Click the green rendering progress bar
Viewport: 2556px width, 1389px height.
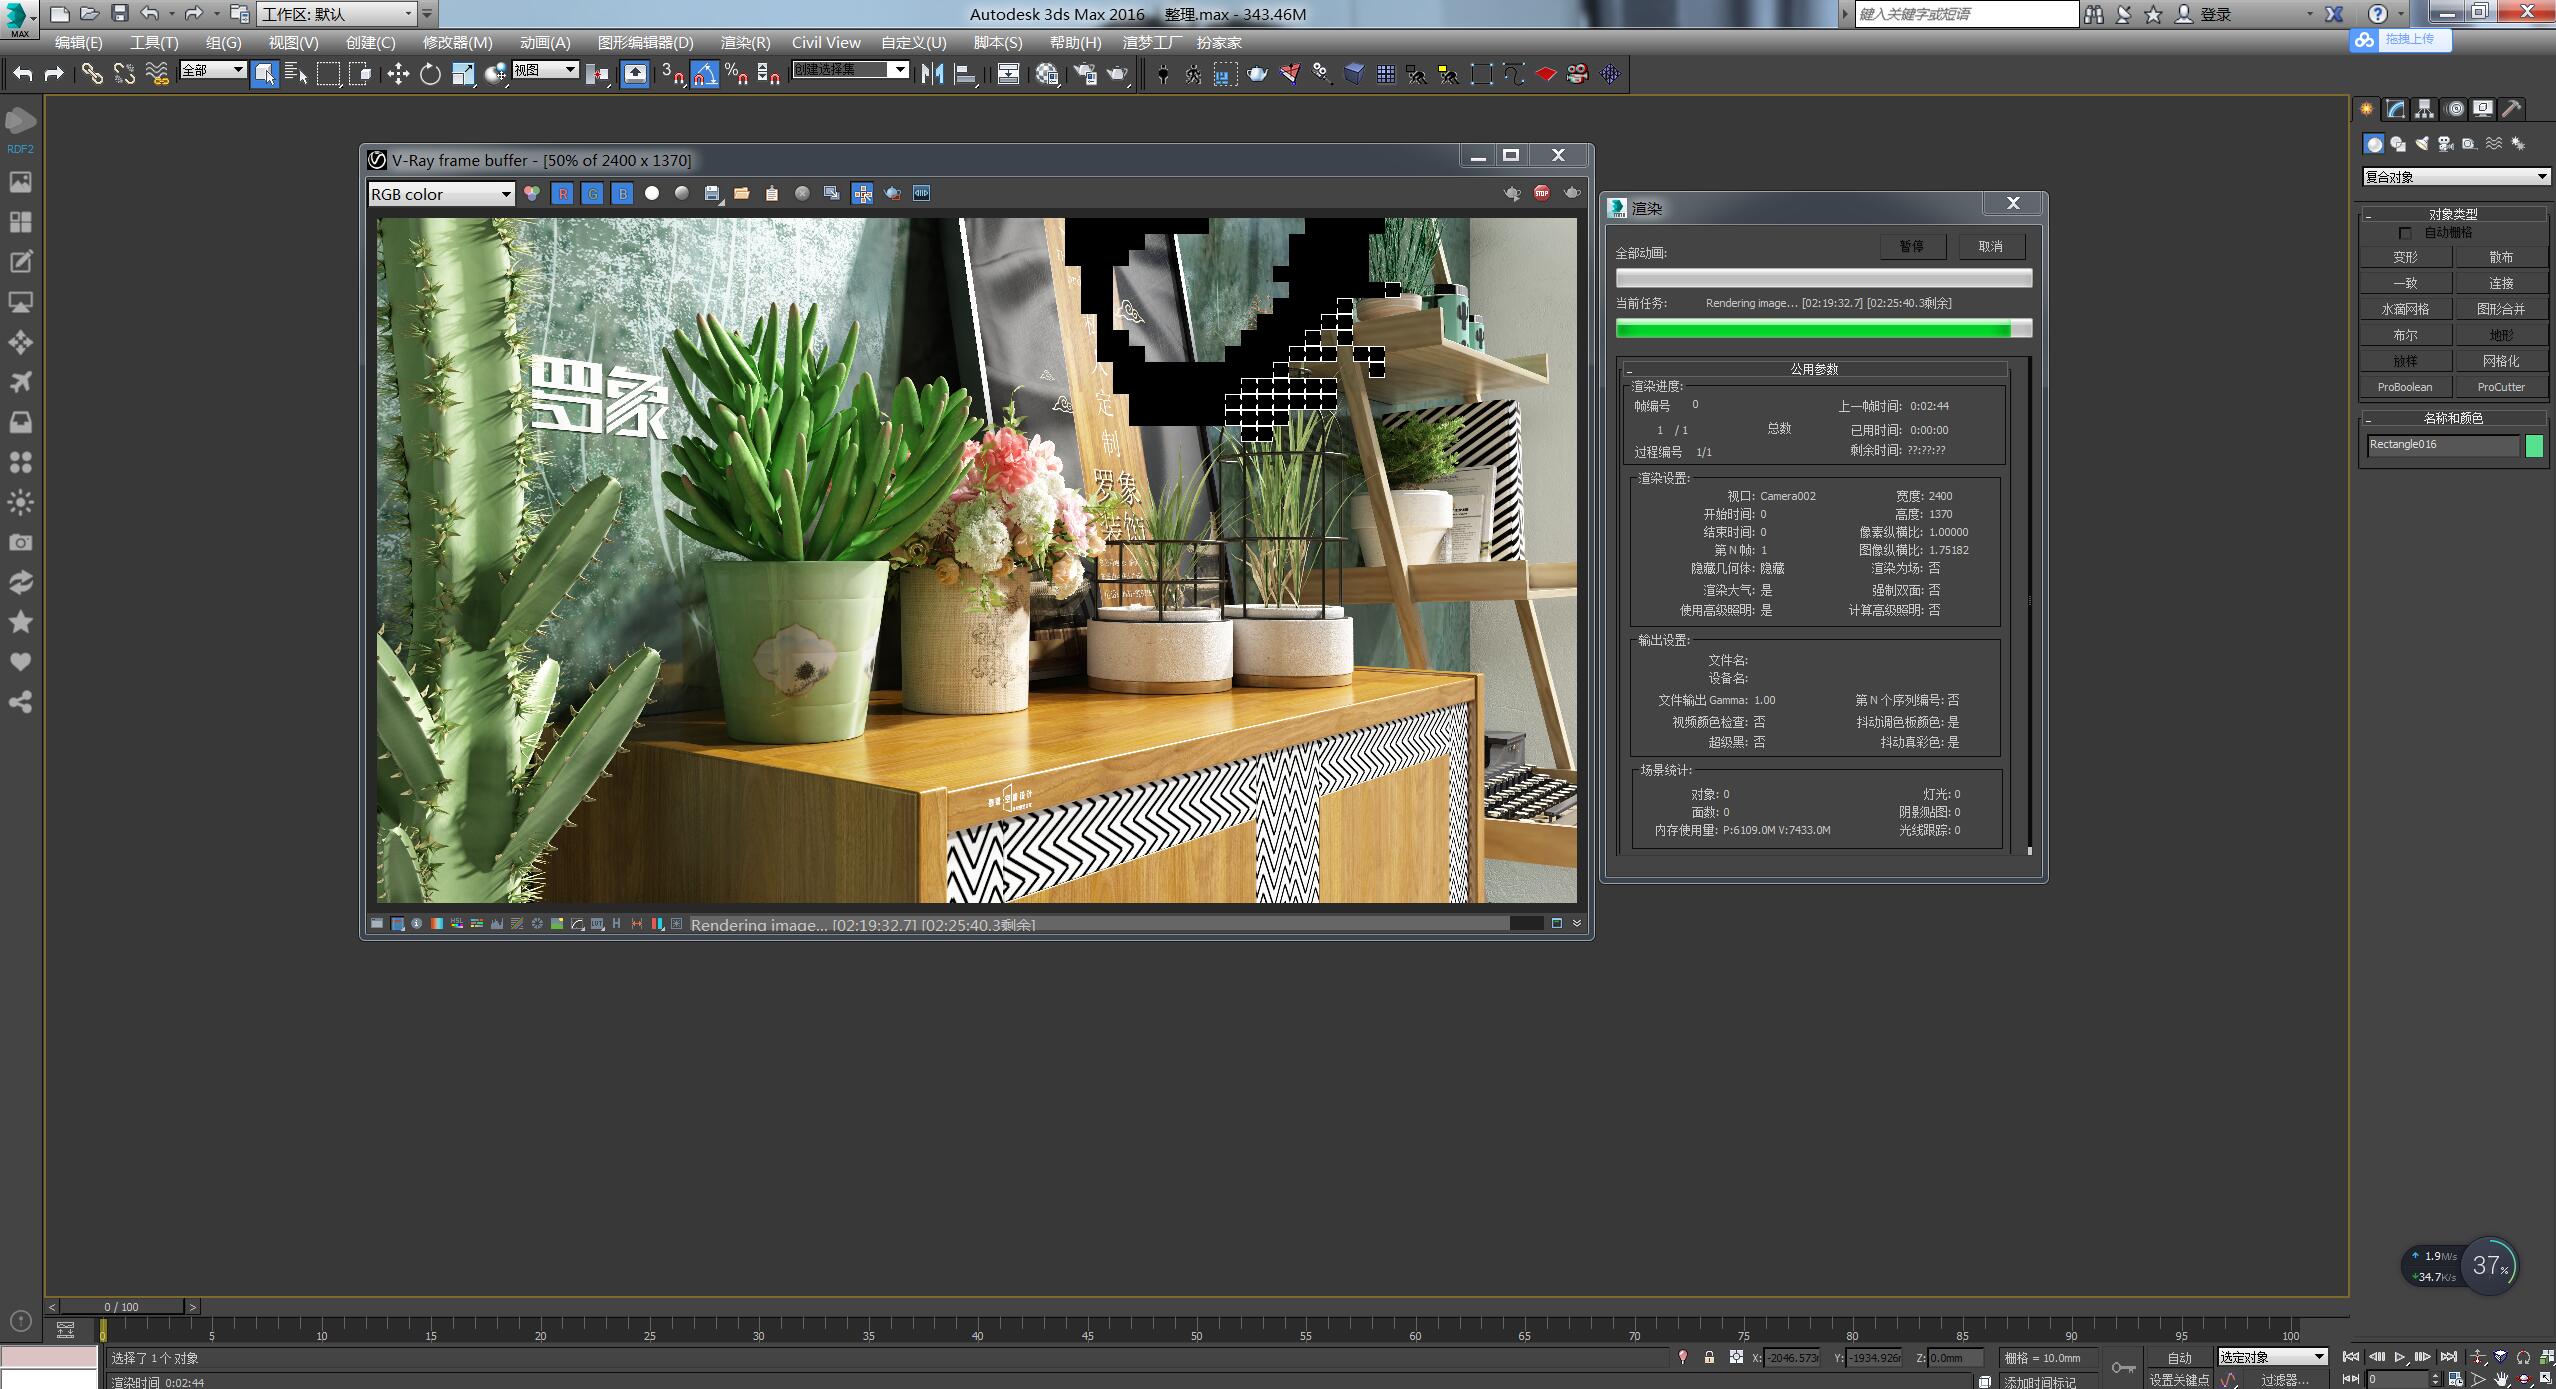point(1823,329)
